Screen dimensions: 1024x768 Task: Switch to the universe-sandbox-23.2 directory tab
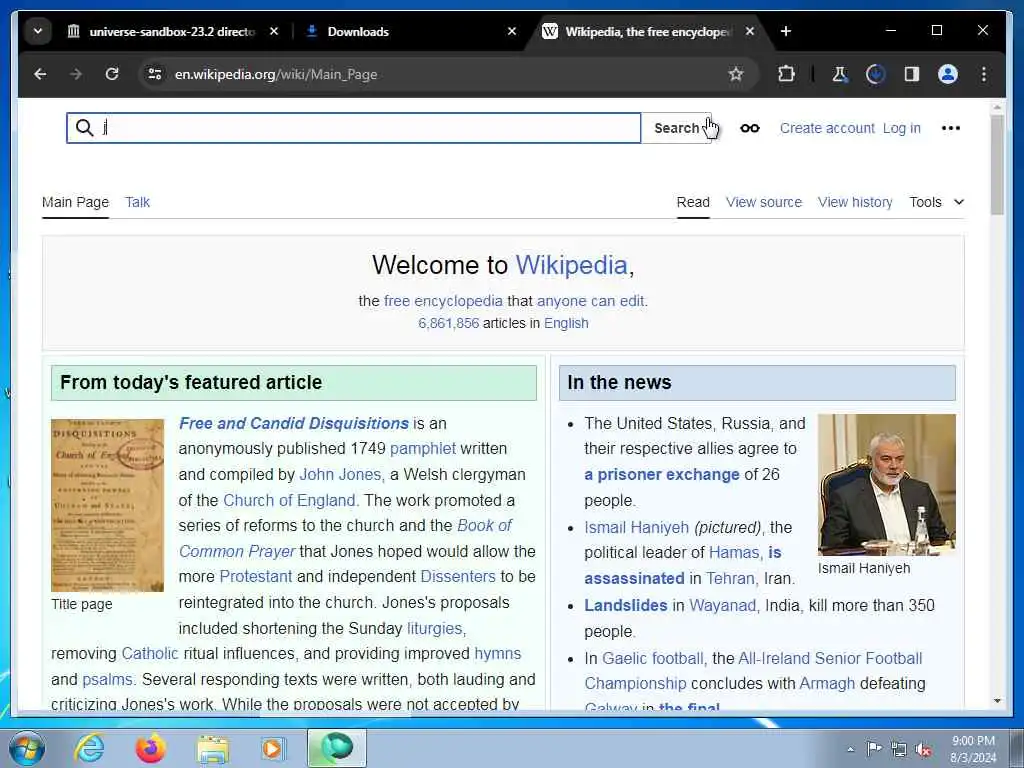(171, 31)
